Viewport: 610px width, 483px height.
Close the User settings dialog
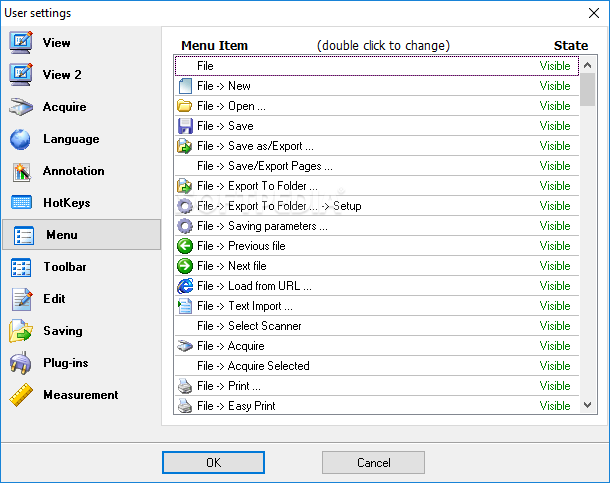click(x=594, y=13)
